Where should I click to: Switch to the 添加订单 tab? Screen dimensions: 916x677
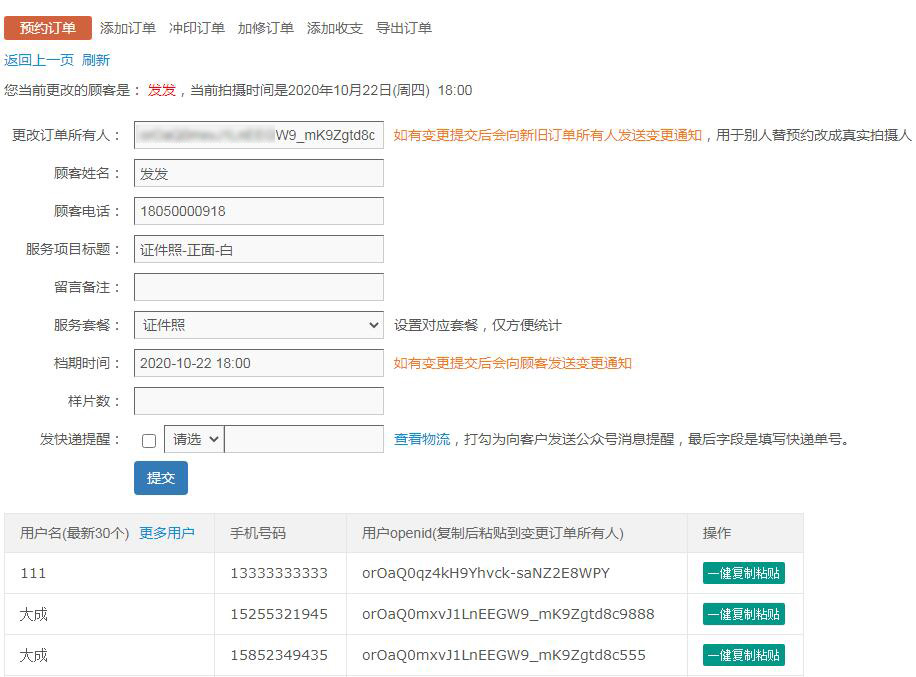click(128, 28)
